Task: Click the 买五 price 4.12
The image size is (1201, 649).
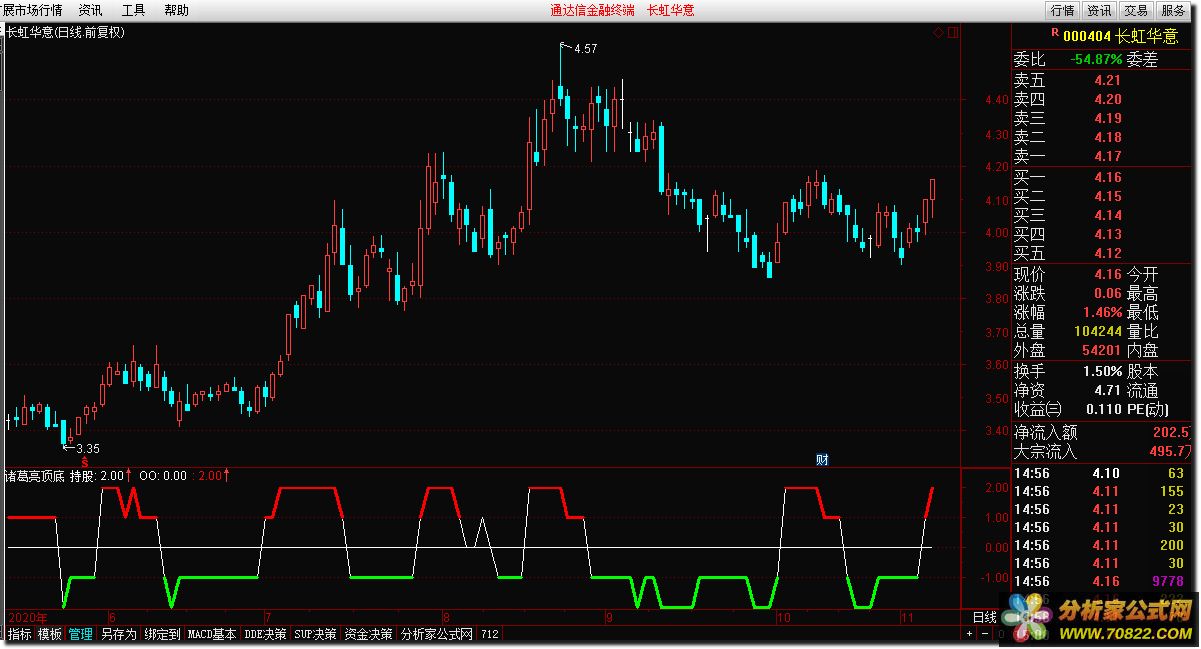Action: pyautogui.click(x=1107, y=253)
